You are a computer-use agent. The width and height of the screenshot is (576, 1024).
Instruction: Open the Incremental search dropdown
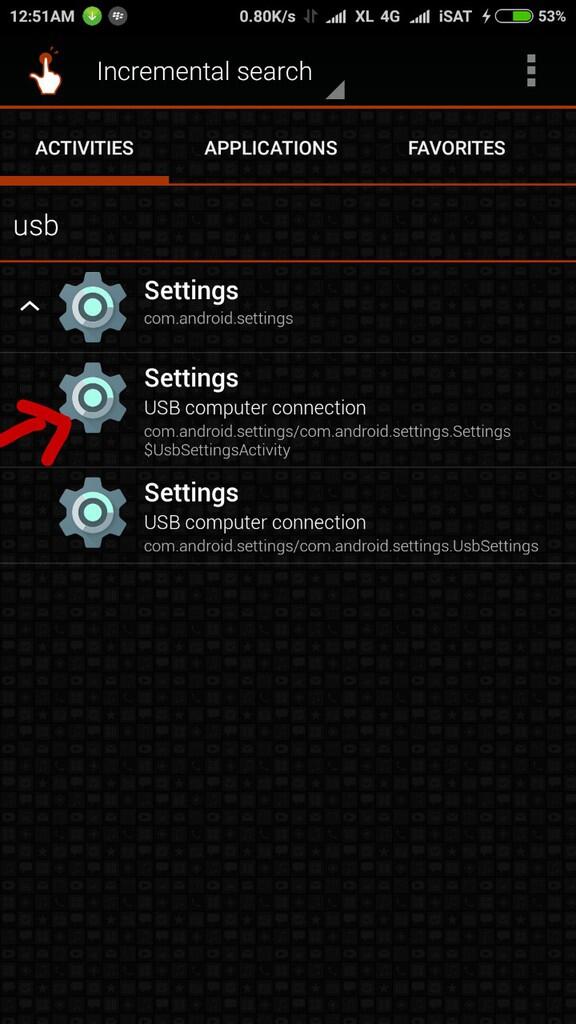point(220,73)
